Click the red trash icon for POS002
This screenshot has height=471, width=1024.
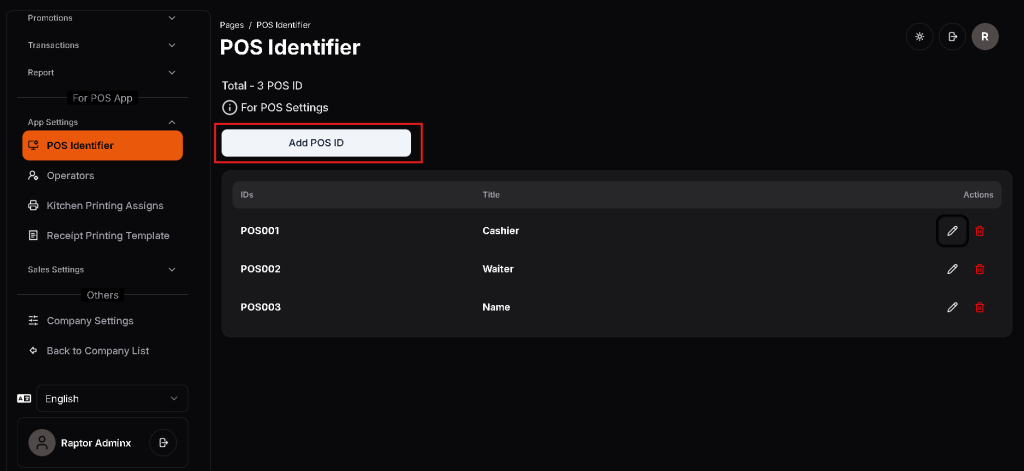(x=979, y=269)
